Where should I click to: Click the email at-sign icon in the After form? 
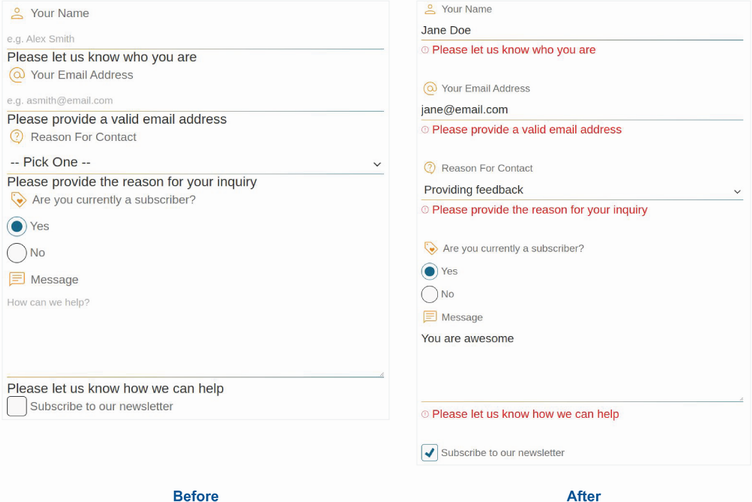[430, 89]
